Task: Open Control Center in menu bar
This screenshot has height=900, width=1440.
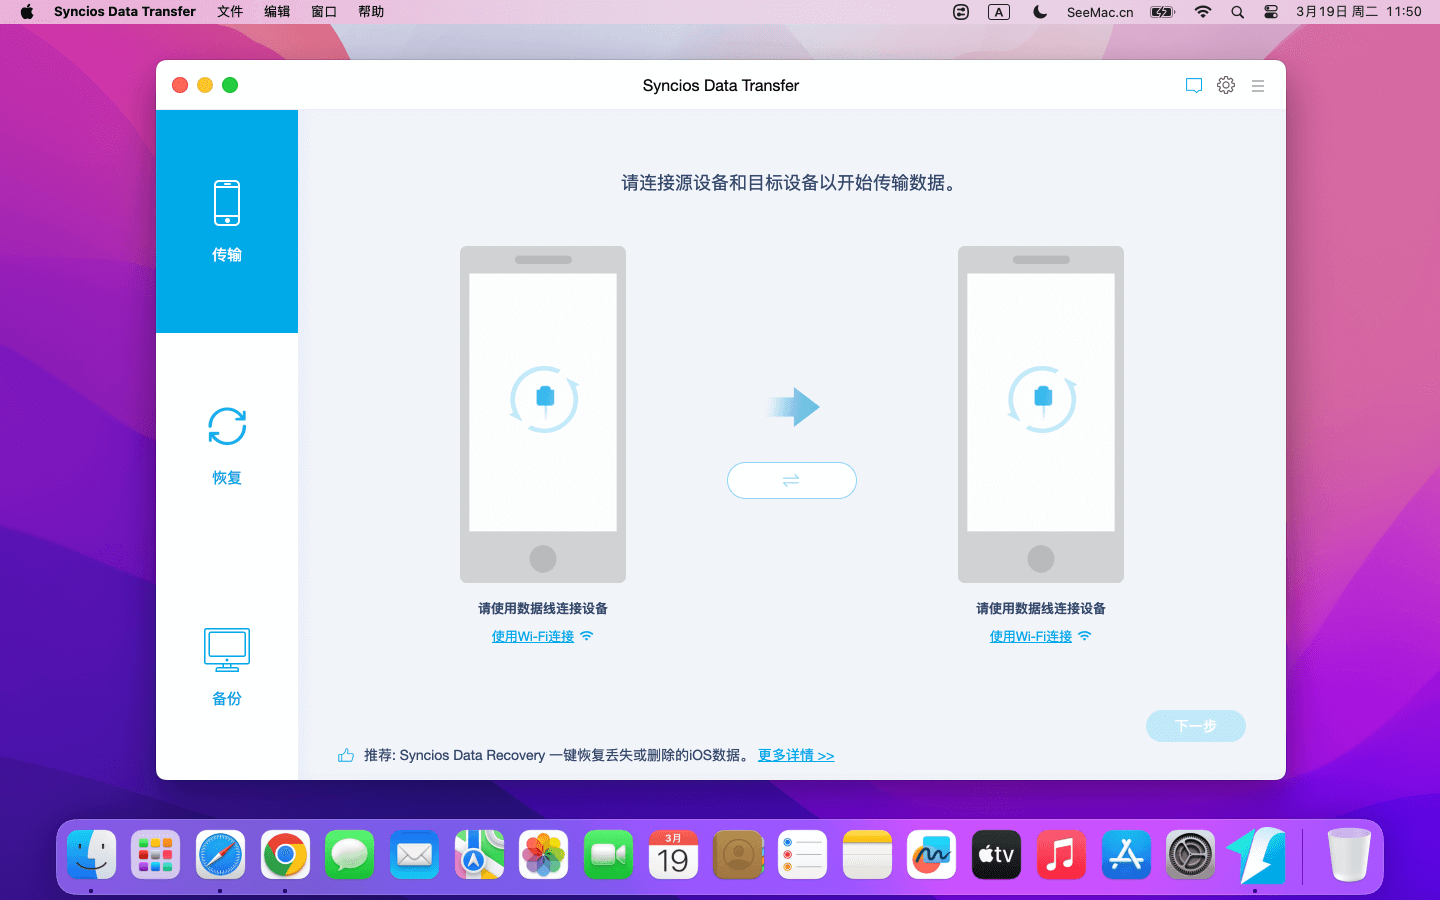Action: pyautogui.click(x=1271, y=12)
